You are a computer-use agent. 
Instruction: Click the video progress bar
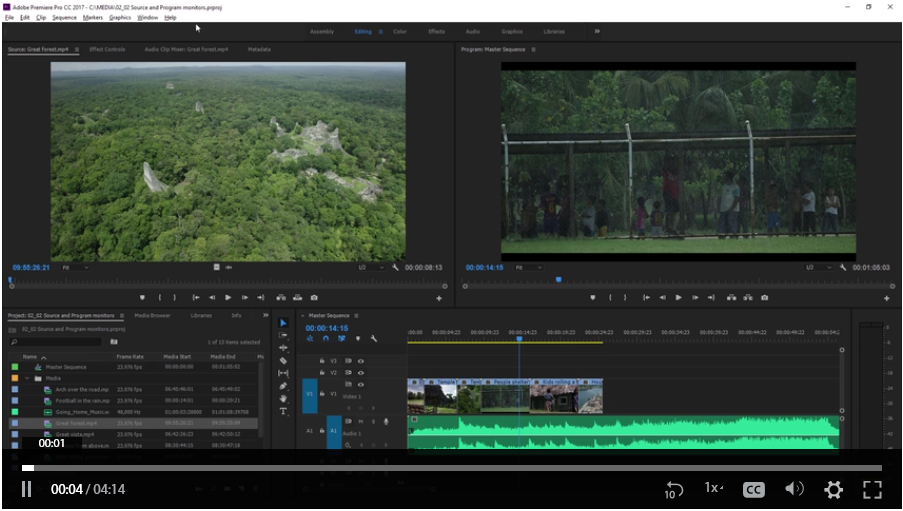(x=450, y=467)
